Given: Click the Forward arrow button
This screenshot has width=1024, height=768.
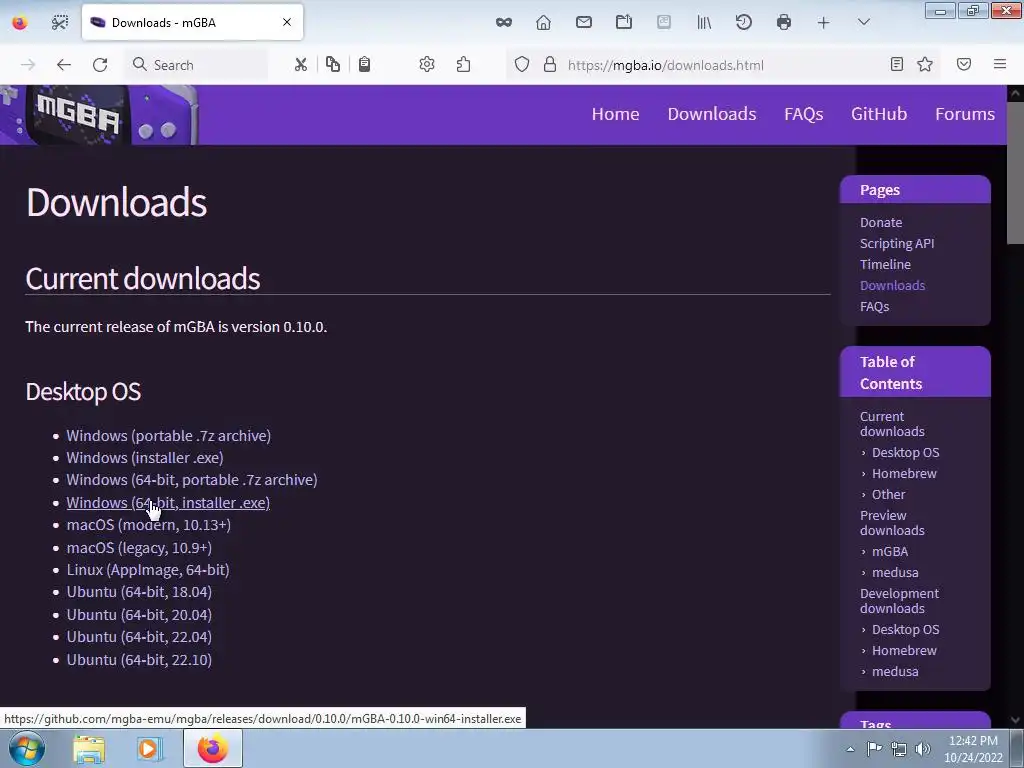Looking at the screenshot, I should [27, 65].
